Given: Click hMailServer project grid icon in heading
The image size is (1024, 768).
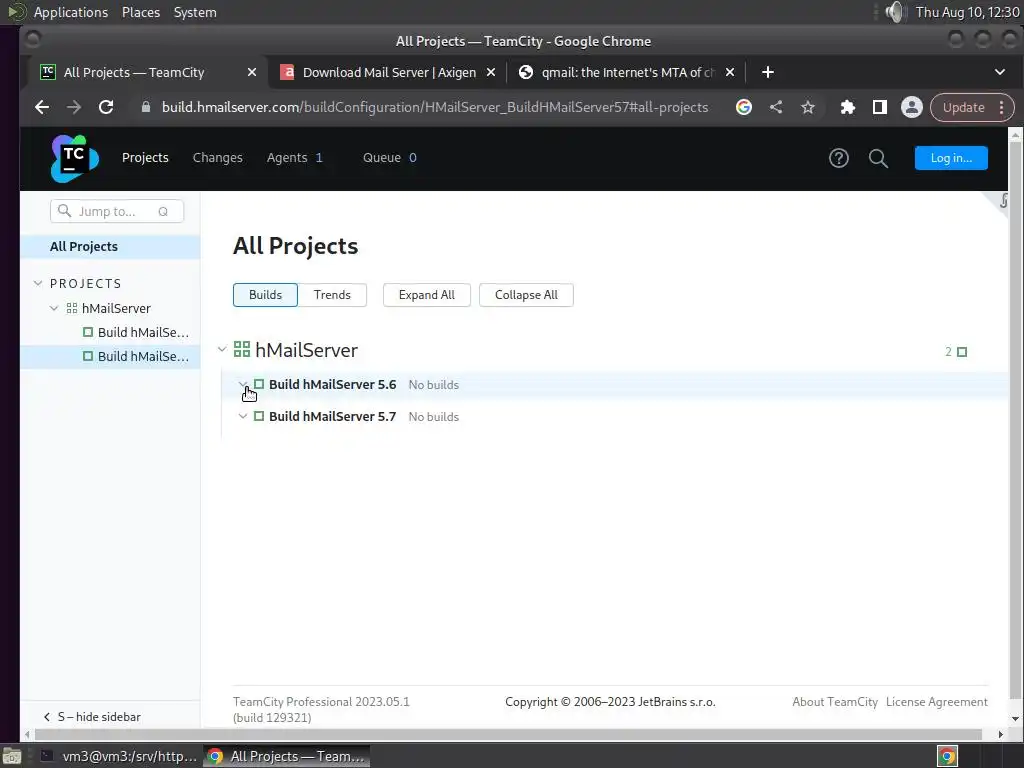Looking at the screenshot, I should [242, 349].
